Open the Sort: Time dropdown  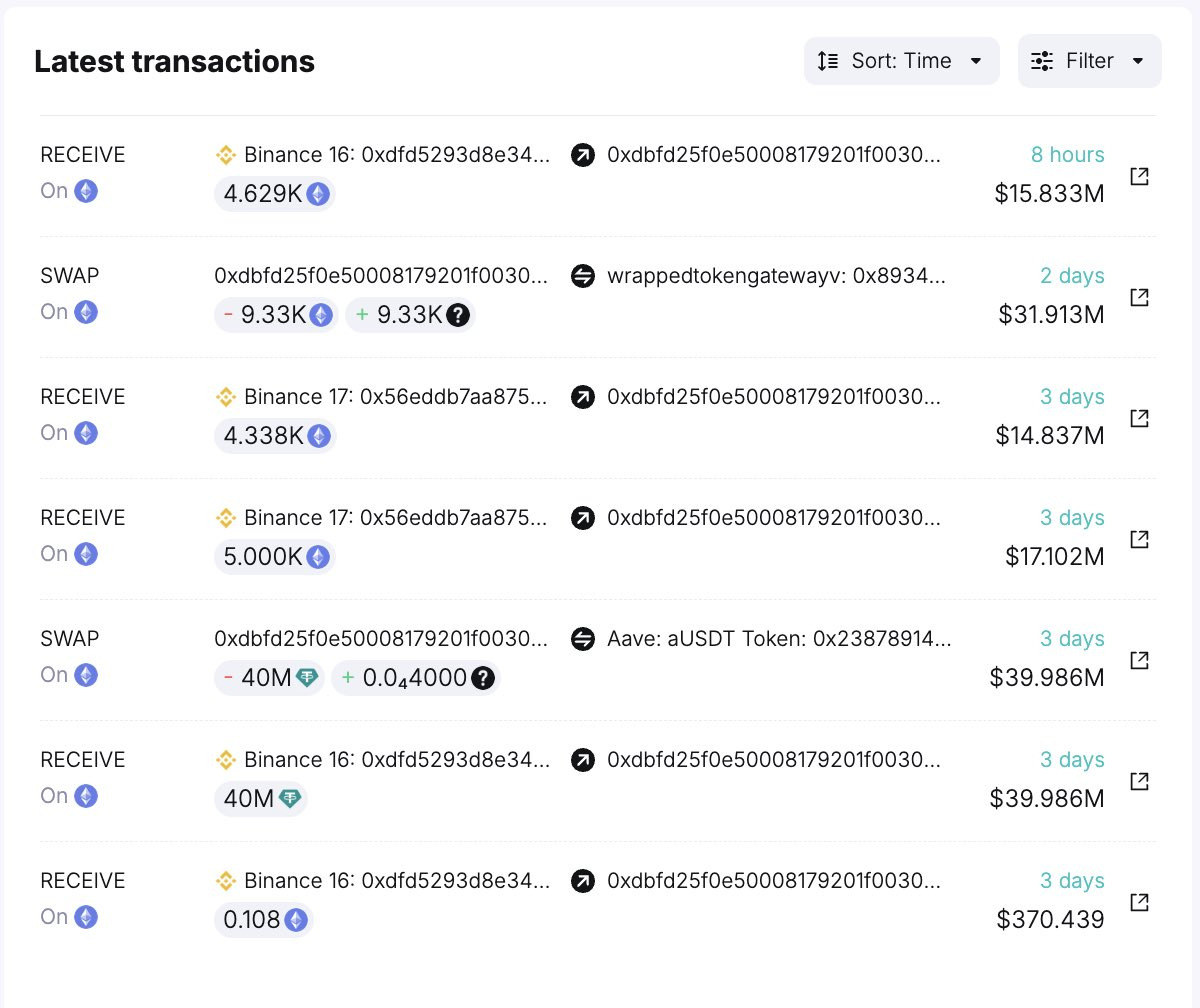(x=901, y=61)
